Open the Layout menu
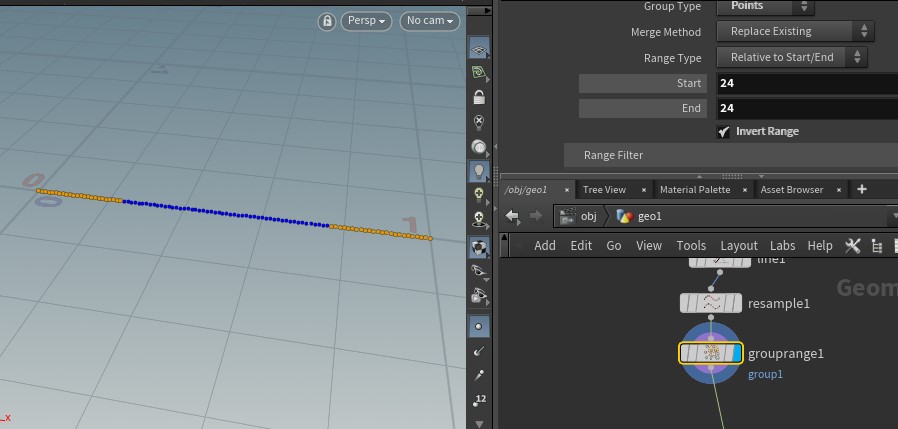Image resolution: width=898 pixels, height=429 pixels. (739, 246)
